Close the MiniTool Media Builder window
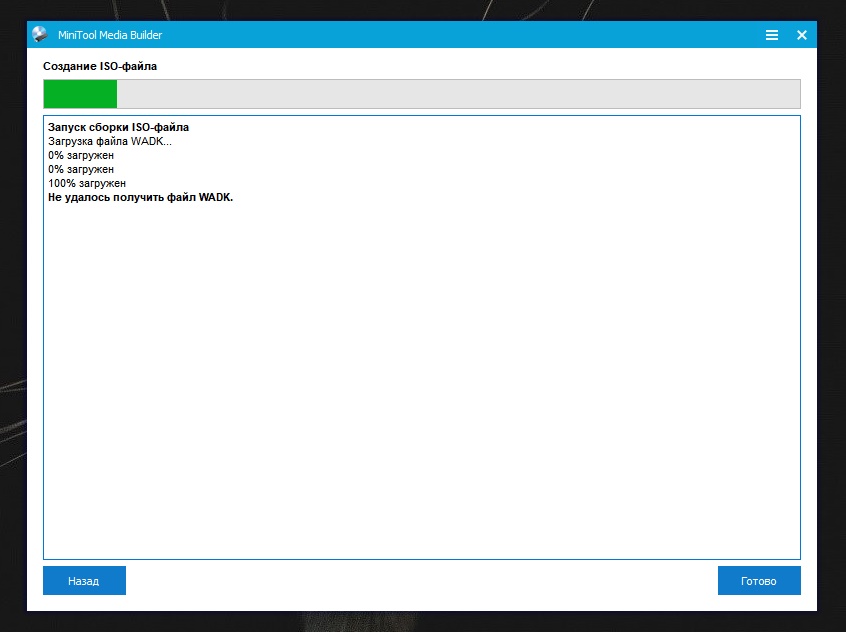 click(x=802, y=35)
